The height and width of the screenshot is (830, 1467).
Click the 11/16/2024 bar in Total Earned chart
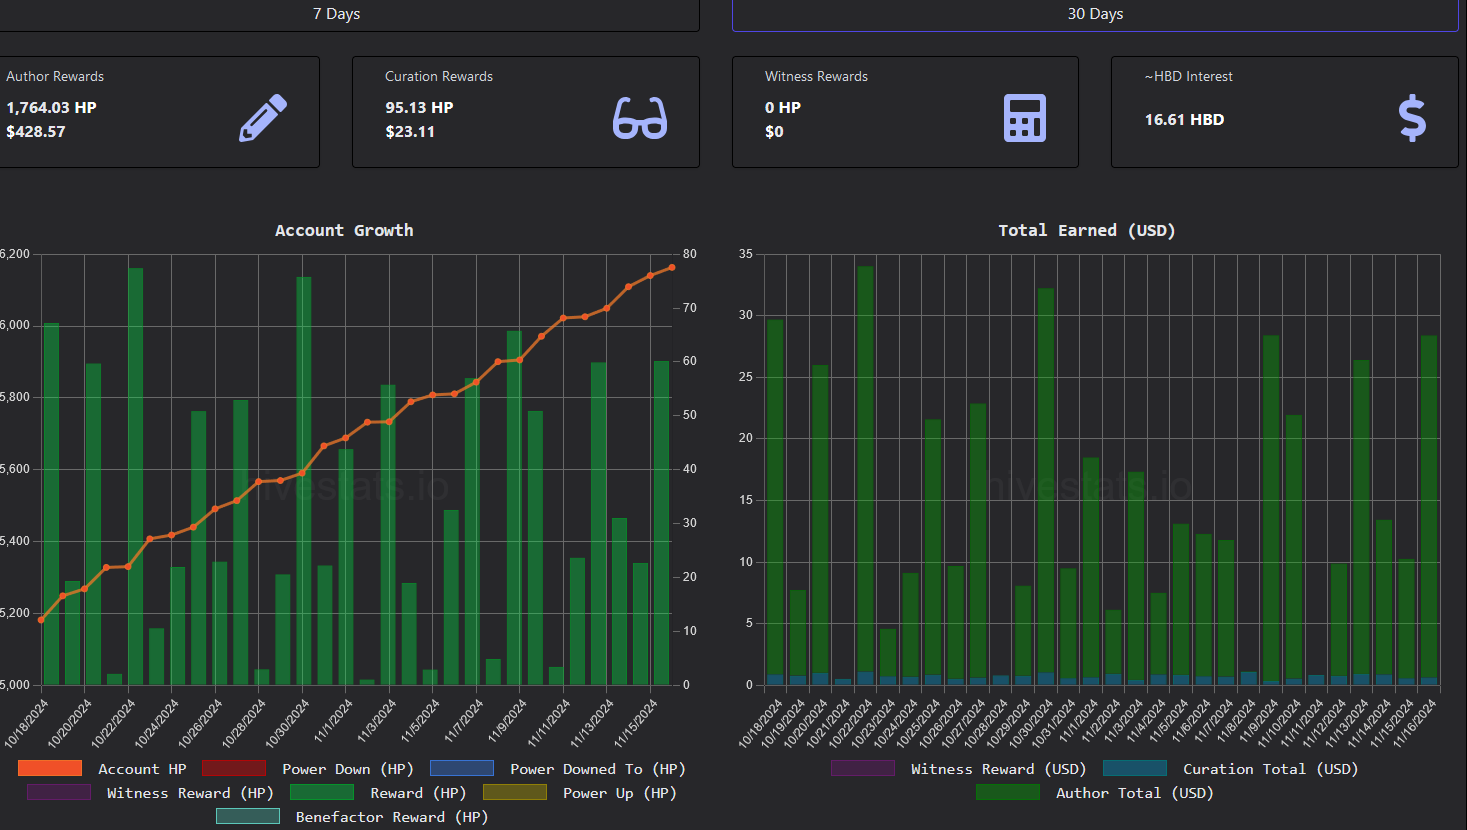point(1429,510)
